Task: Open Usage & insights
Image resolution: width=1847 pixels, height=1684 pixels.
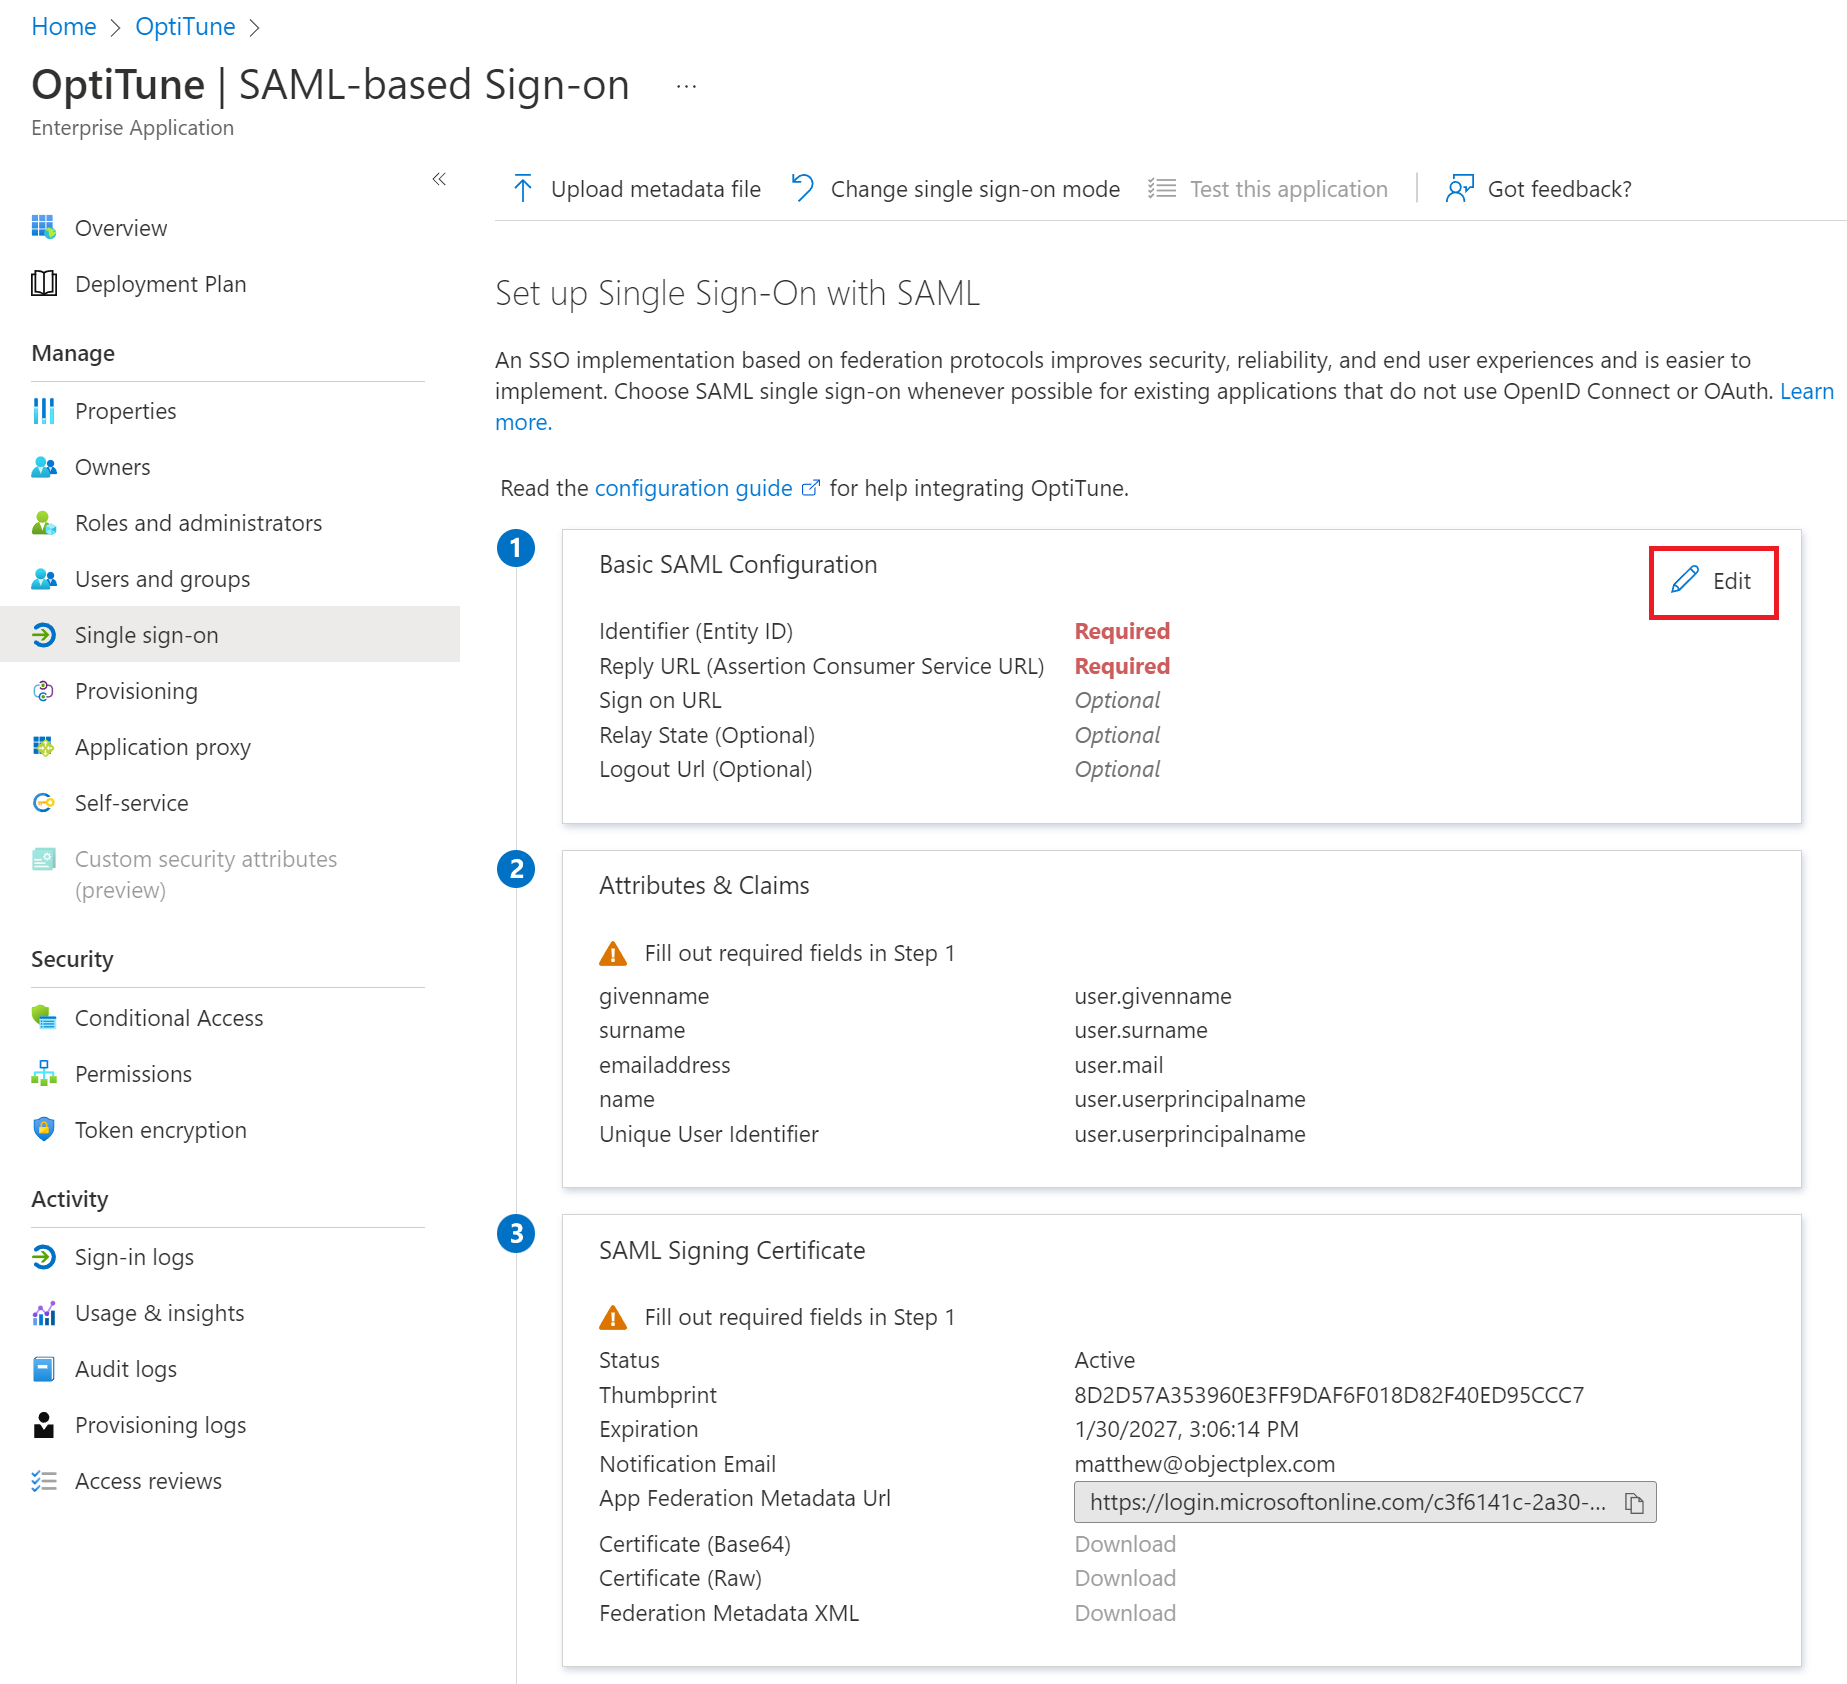Action: tap(159, 1312)
